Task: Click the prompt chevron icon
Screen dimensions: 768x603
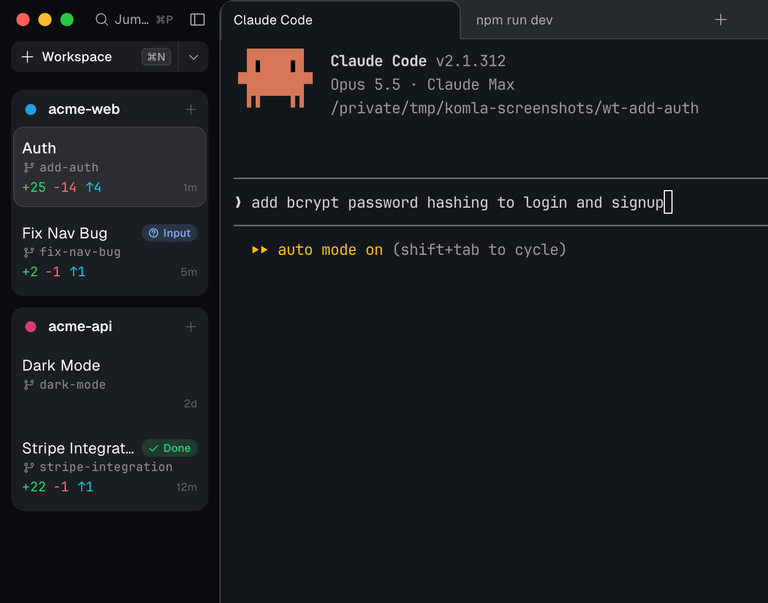Action: click(x=238, y=202)
